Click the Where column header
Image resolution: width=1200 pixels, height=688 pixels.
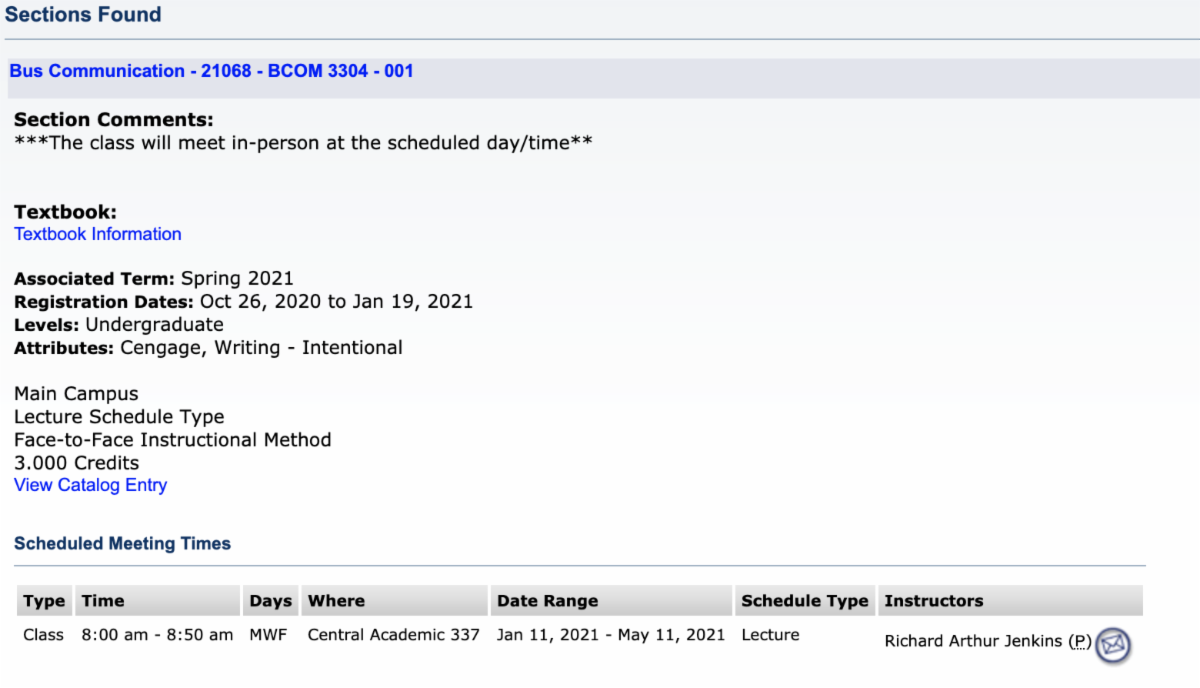336,601
